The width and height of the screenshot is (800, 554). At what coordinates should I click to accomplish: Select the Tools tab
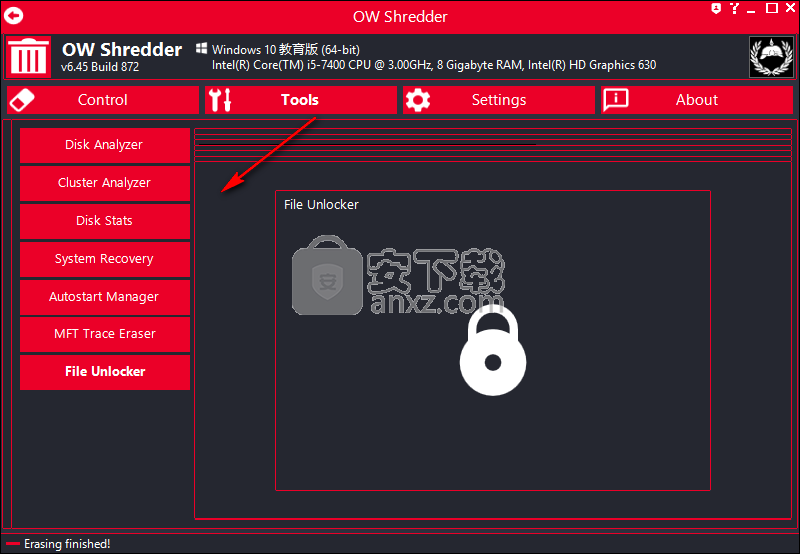point(301,99)
